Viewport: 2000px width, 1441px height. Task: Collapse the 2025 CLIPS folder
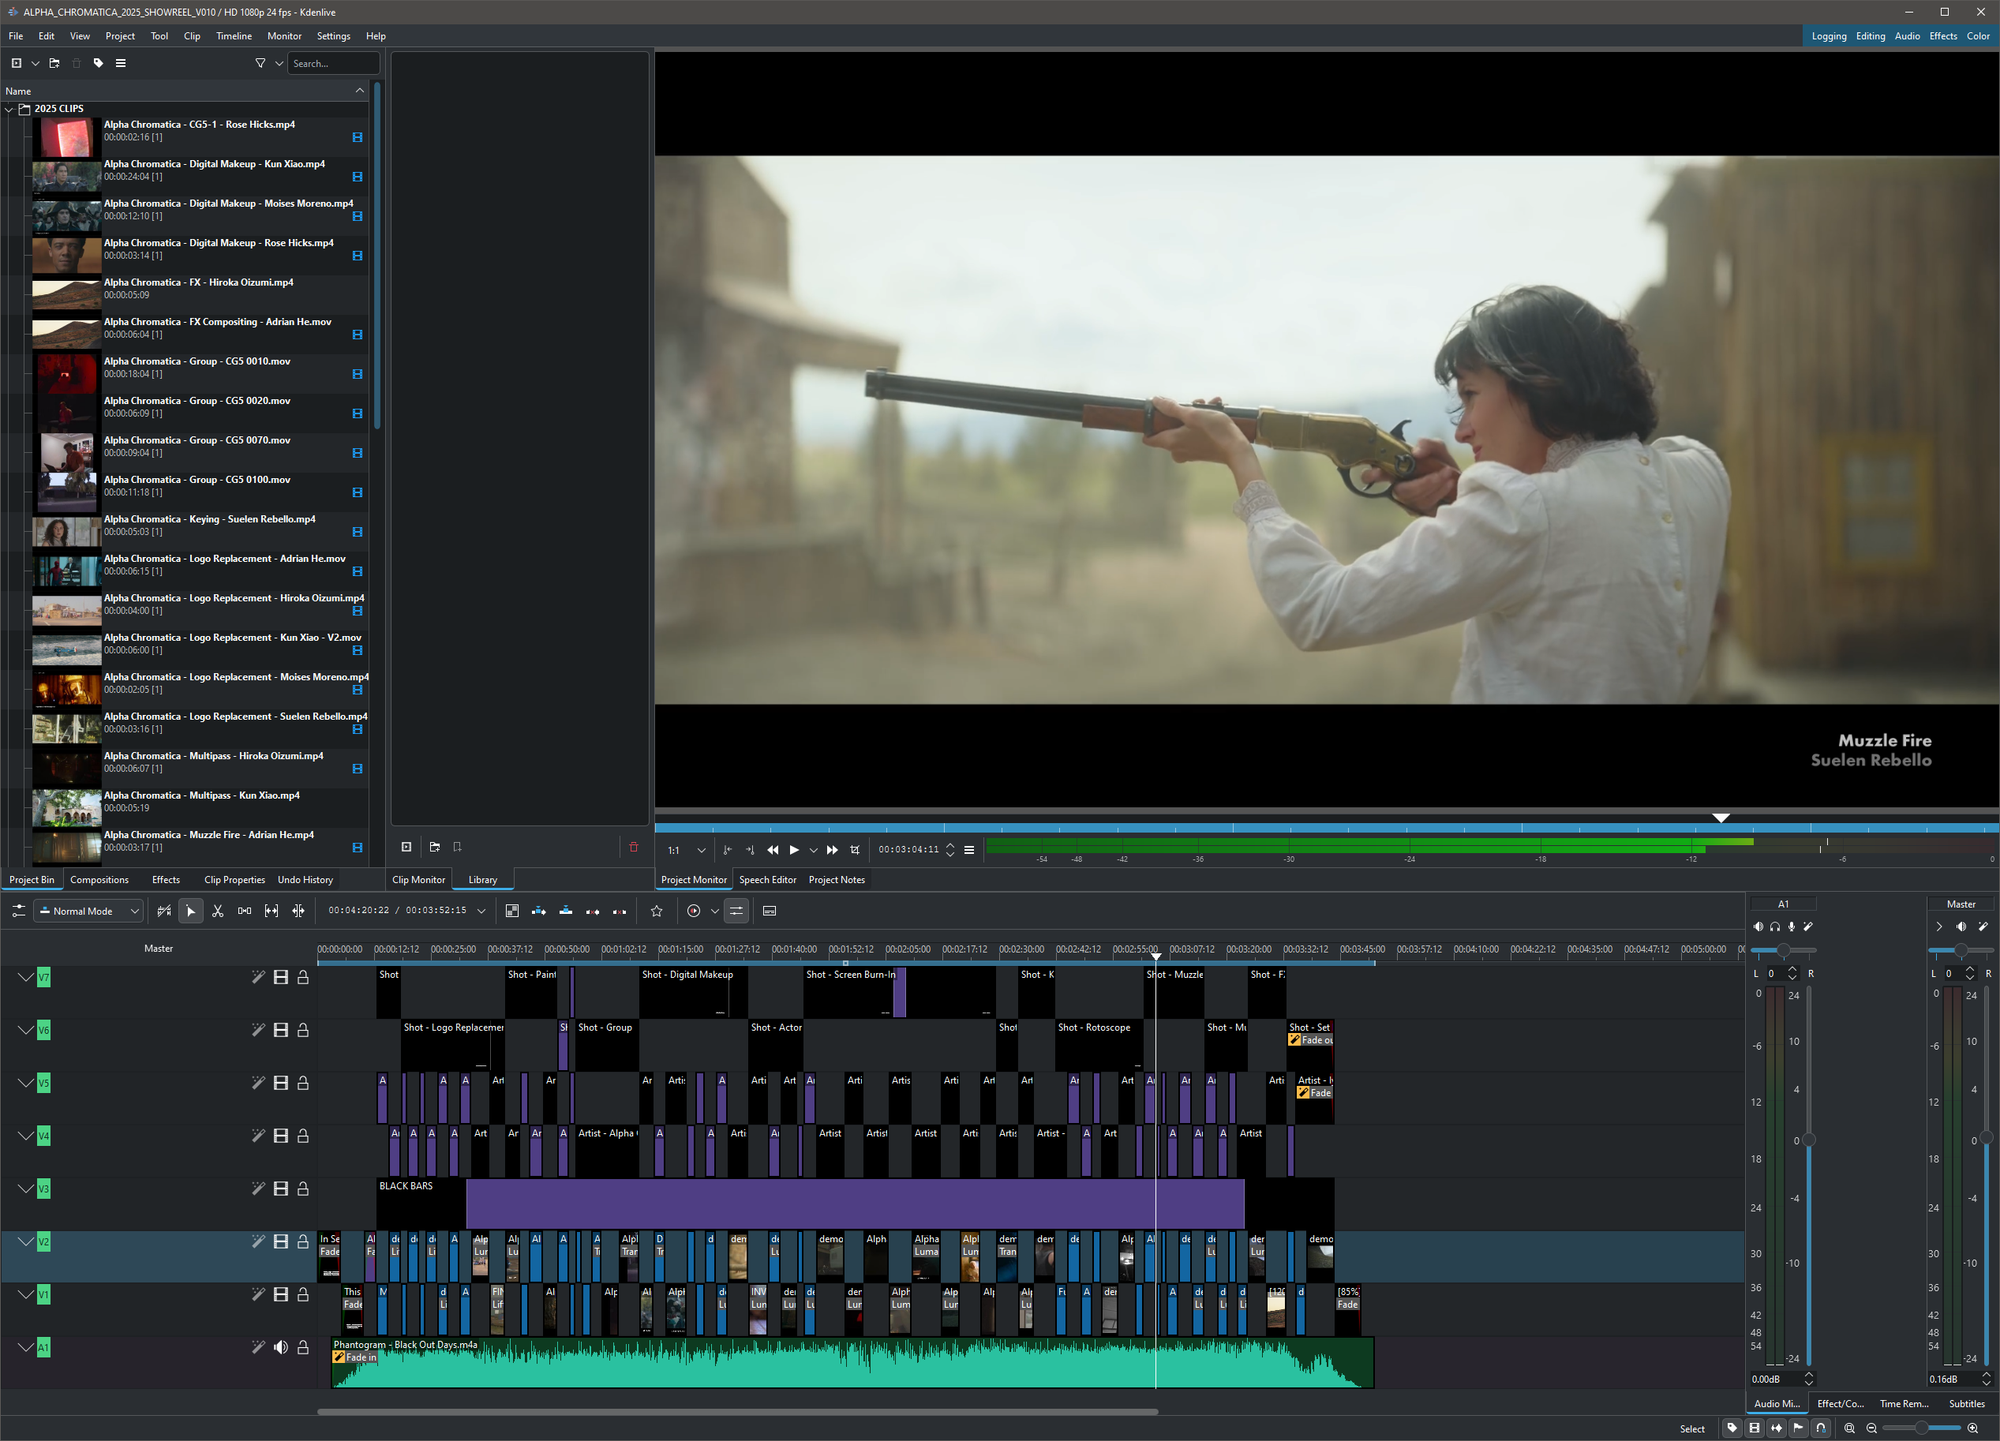pyautogui.click(x=10, y=109)
